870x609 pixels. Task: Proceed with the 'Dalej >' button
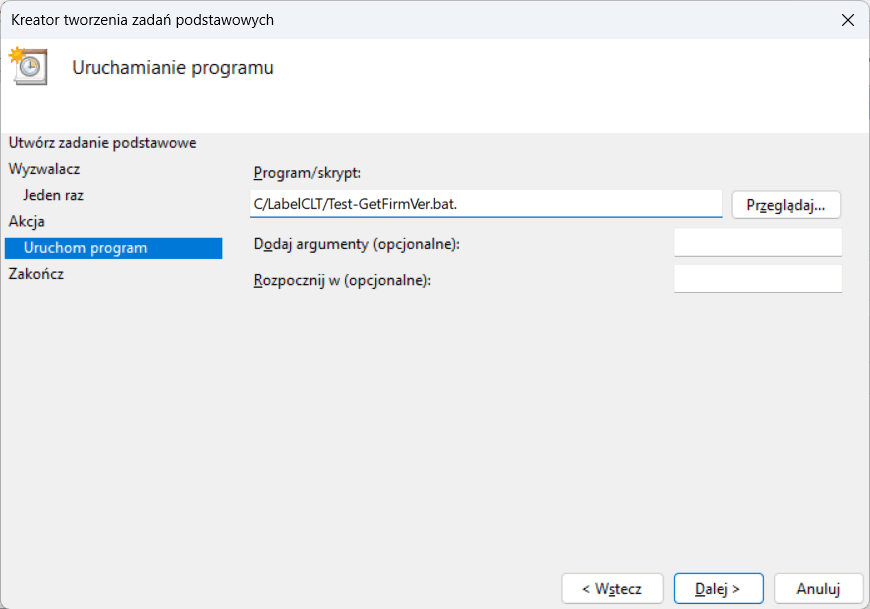[718, 588]
